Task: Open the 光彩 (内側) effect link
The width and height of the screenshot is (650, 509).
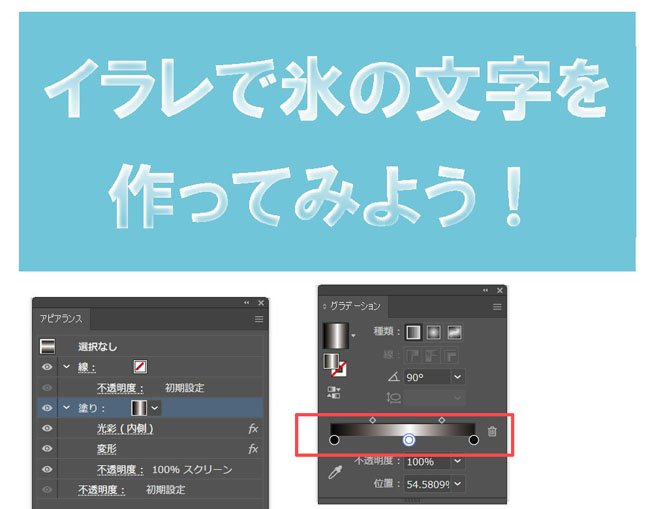Action: pos(125,429)
